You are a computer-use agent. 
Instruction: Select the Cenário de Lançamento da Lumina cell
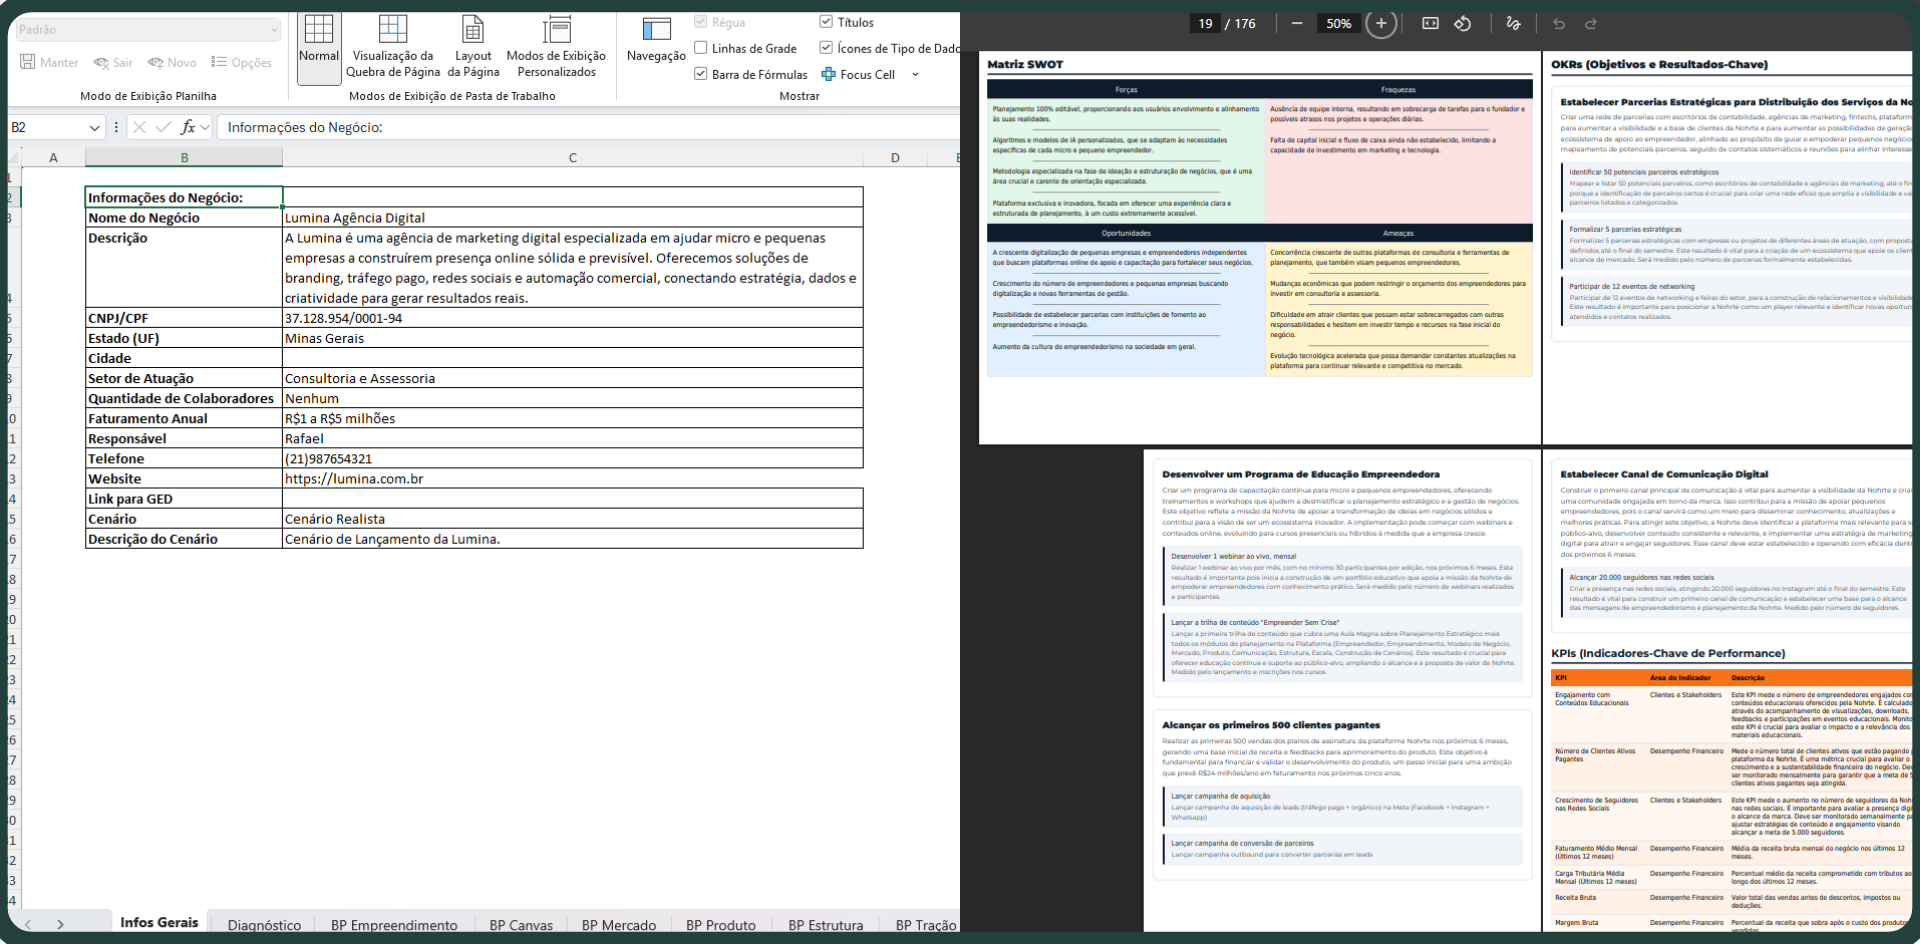click(573, 538)
